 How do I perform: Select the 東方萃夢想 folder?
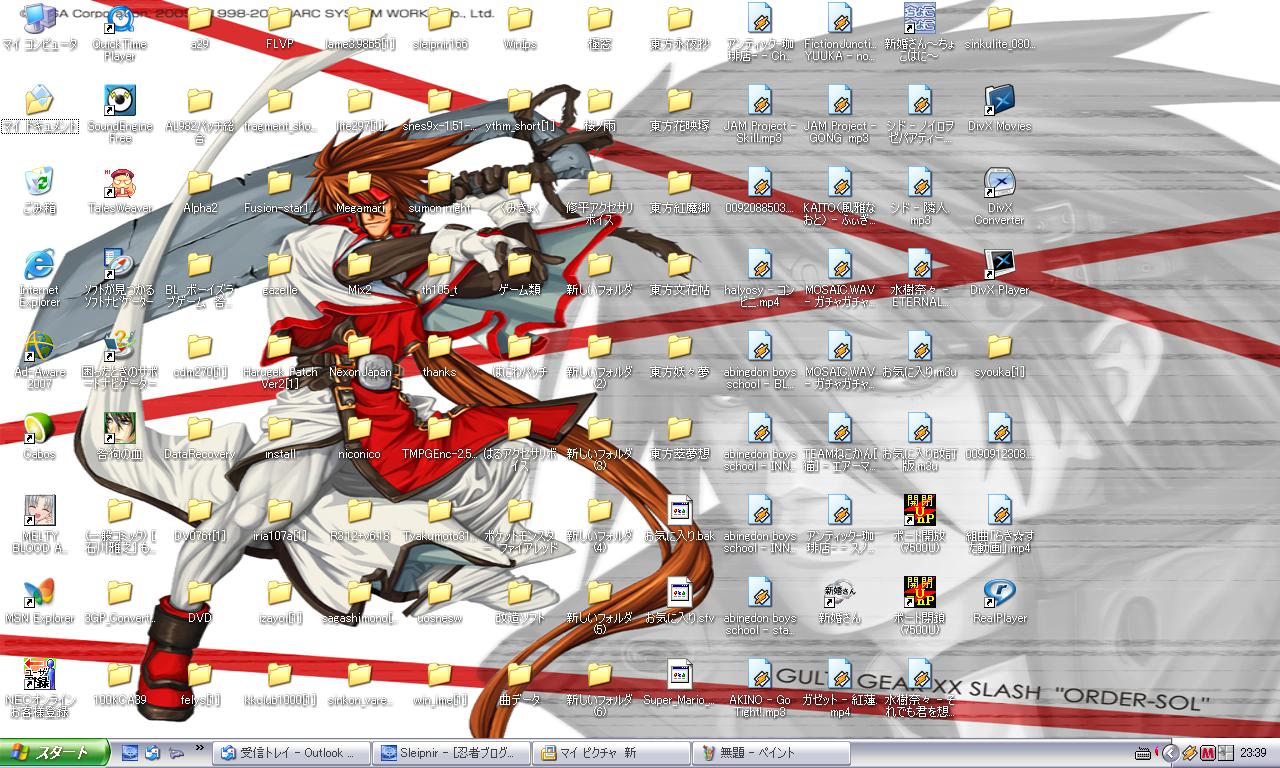click(x=680, y=439)
